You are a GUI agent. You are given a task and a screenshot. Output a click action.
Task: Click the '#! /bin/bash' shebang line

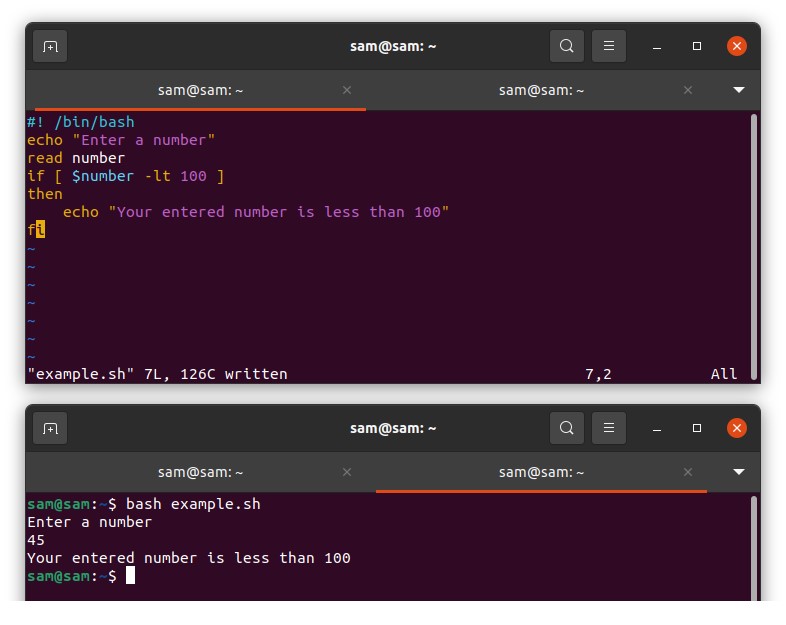81,122
